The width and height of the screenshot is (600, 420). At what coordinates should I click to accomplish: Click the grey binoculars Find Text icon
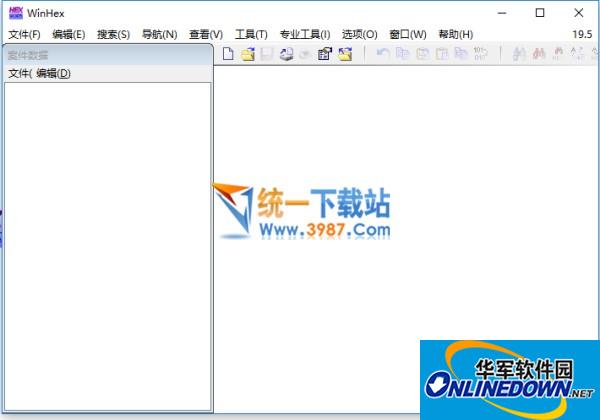click(519, 54)
